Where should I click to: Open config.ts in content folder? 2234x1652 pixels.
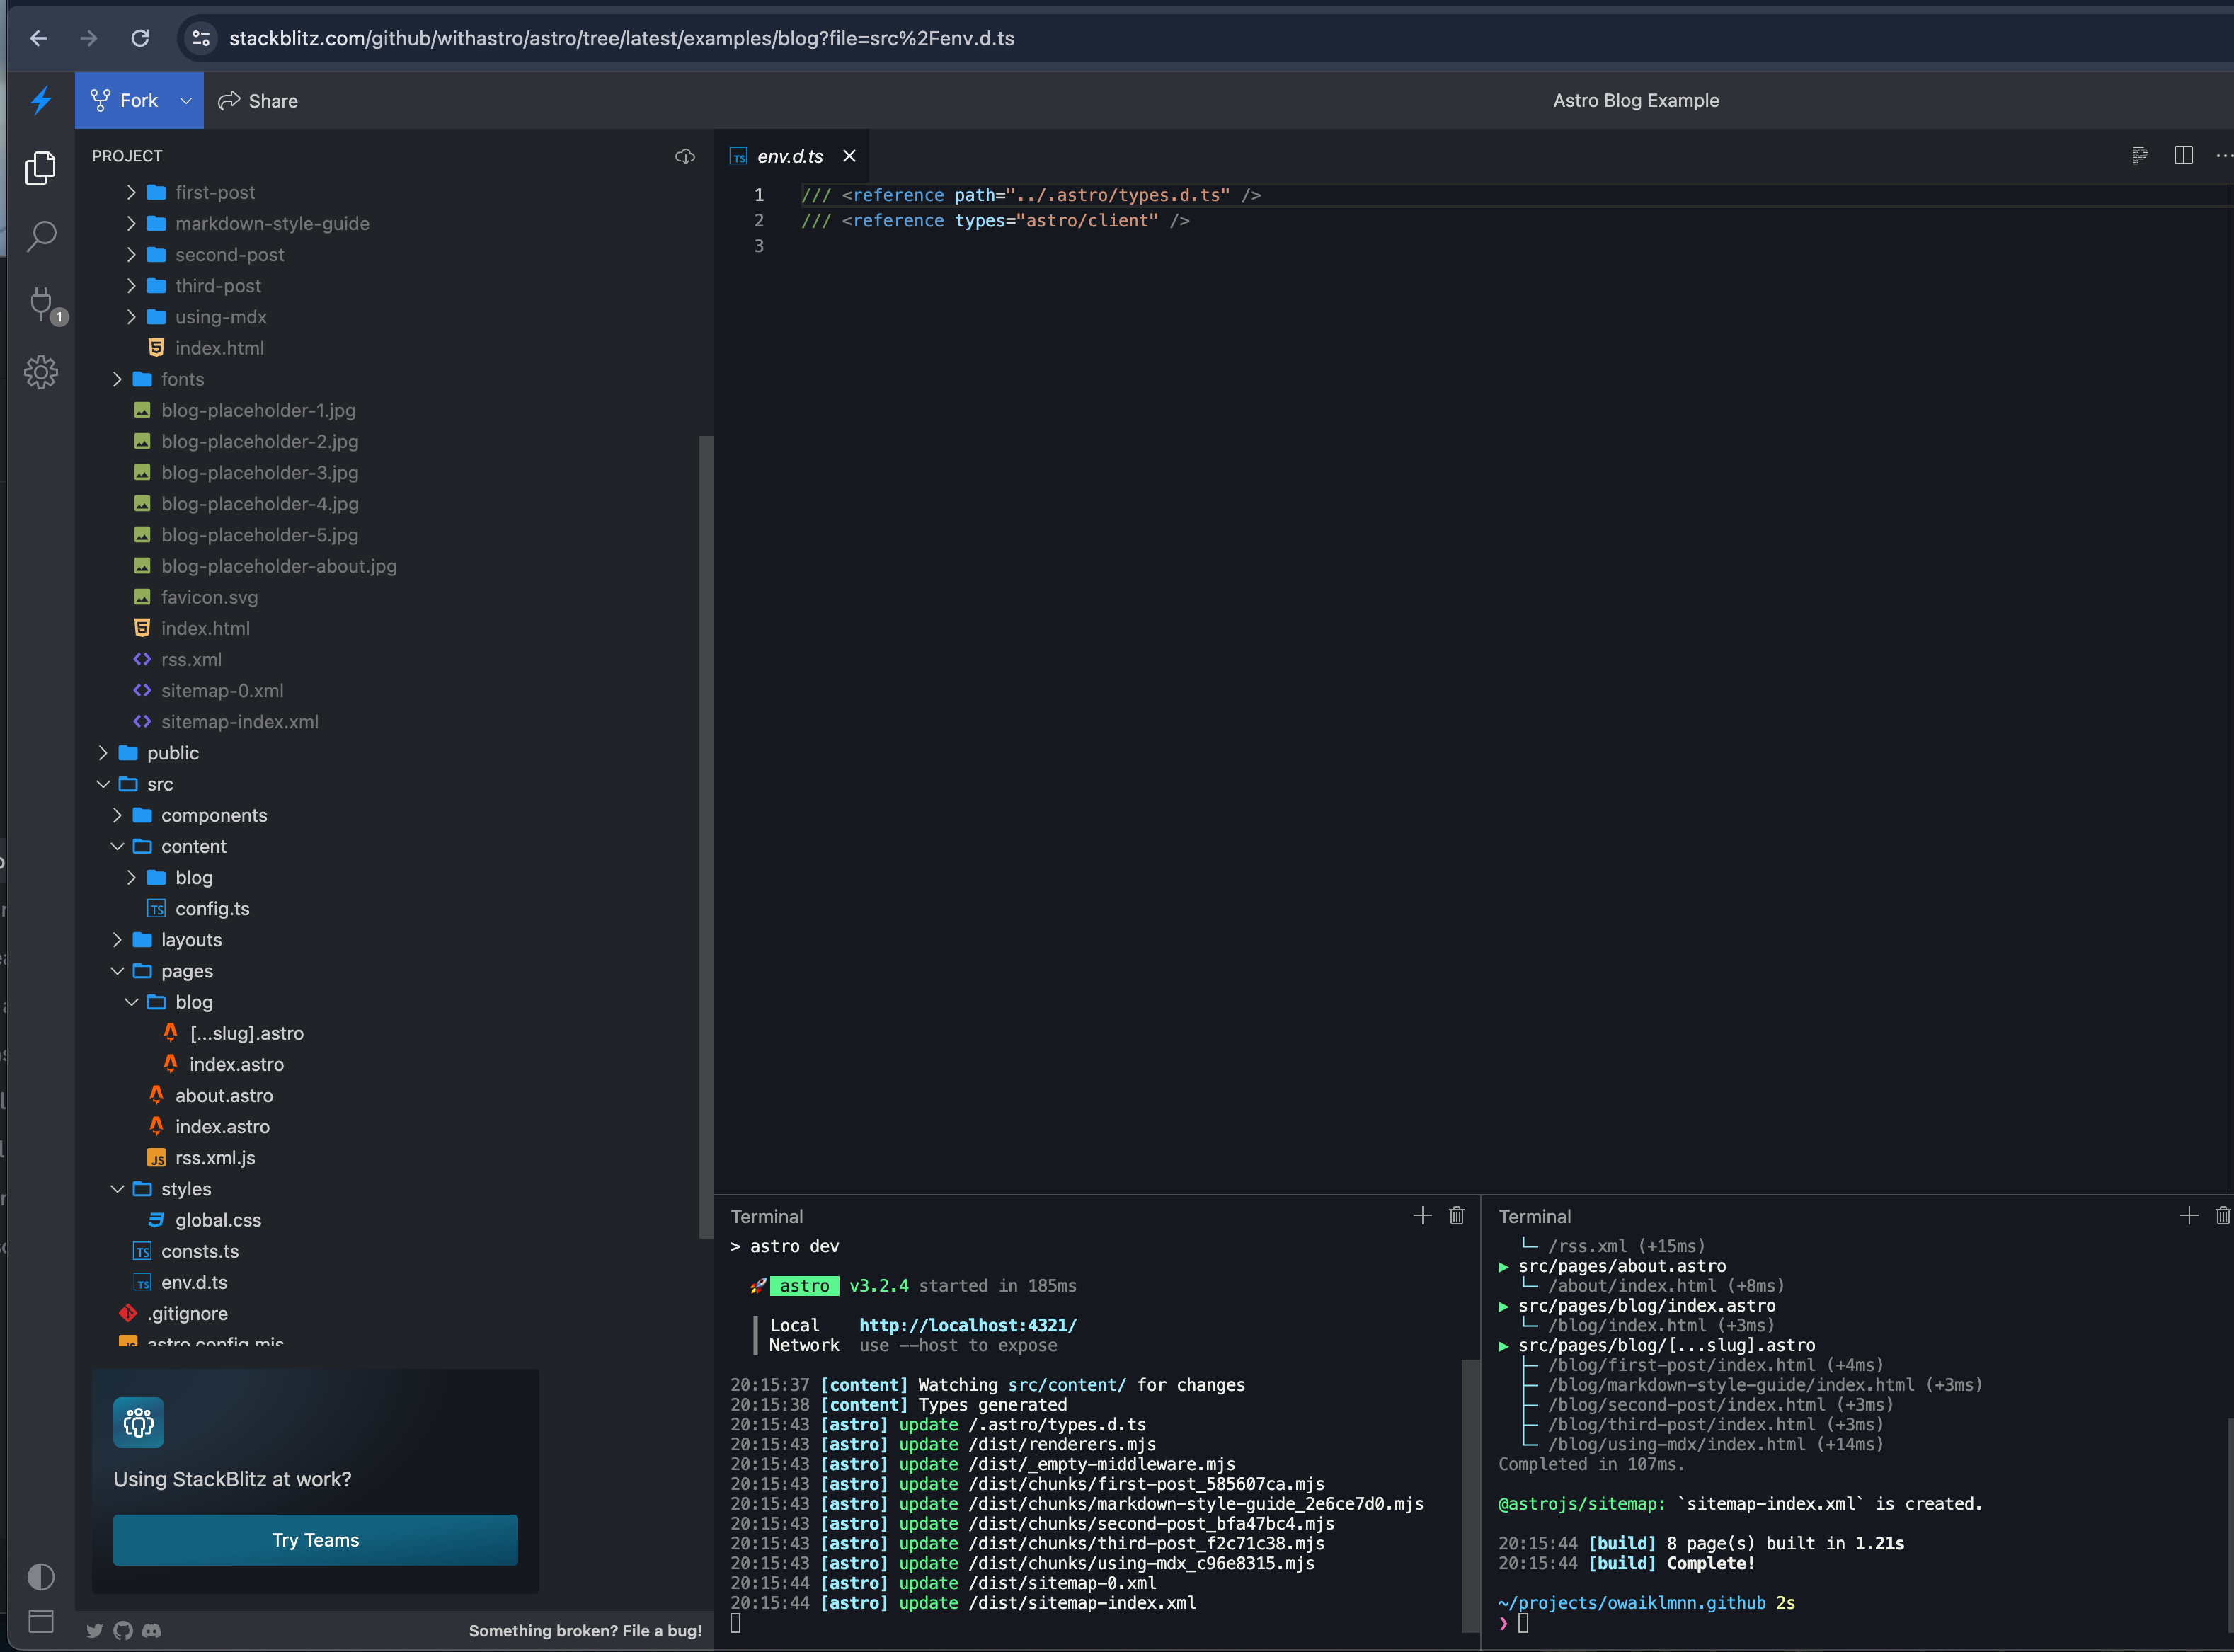[212, 909]
